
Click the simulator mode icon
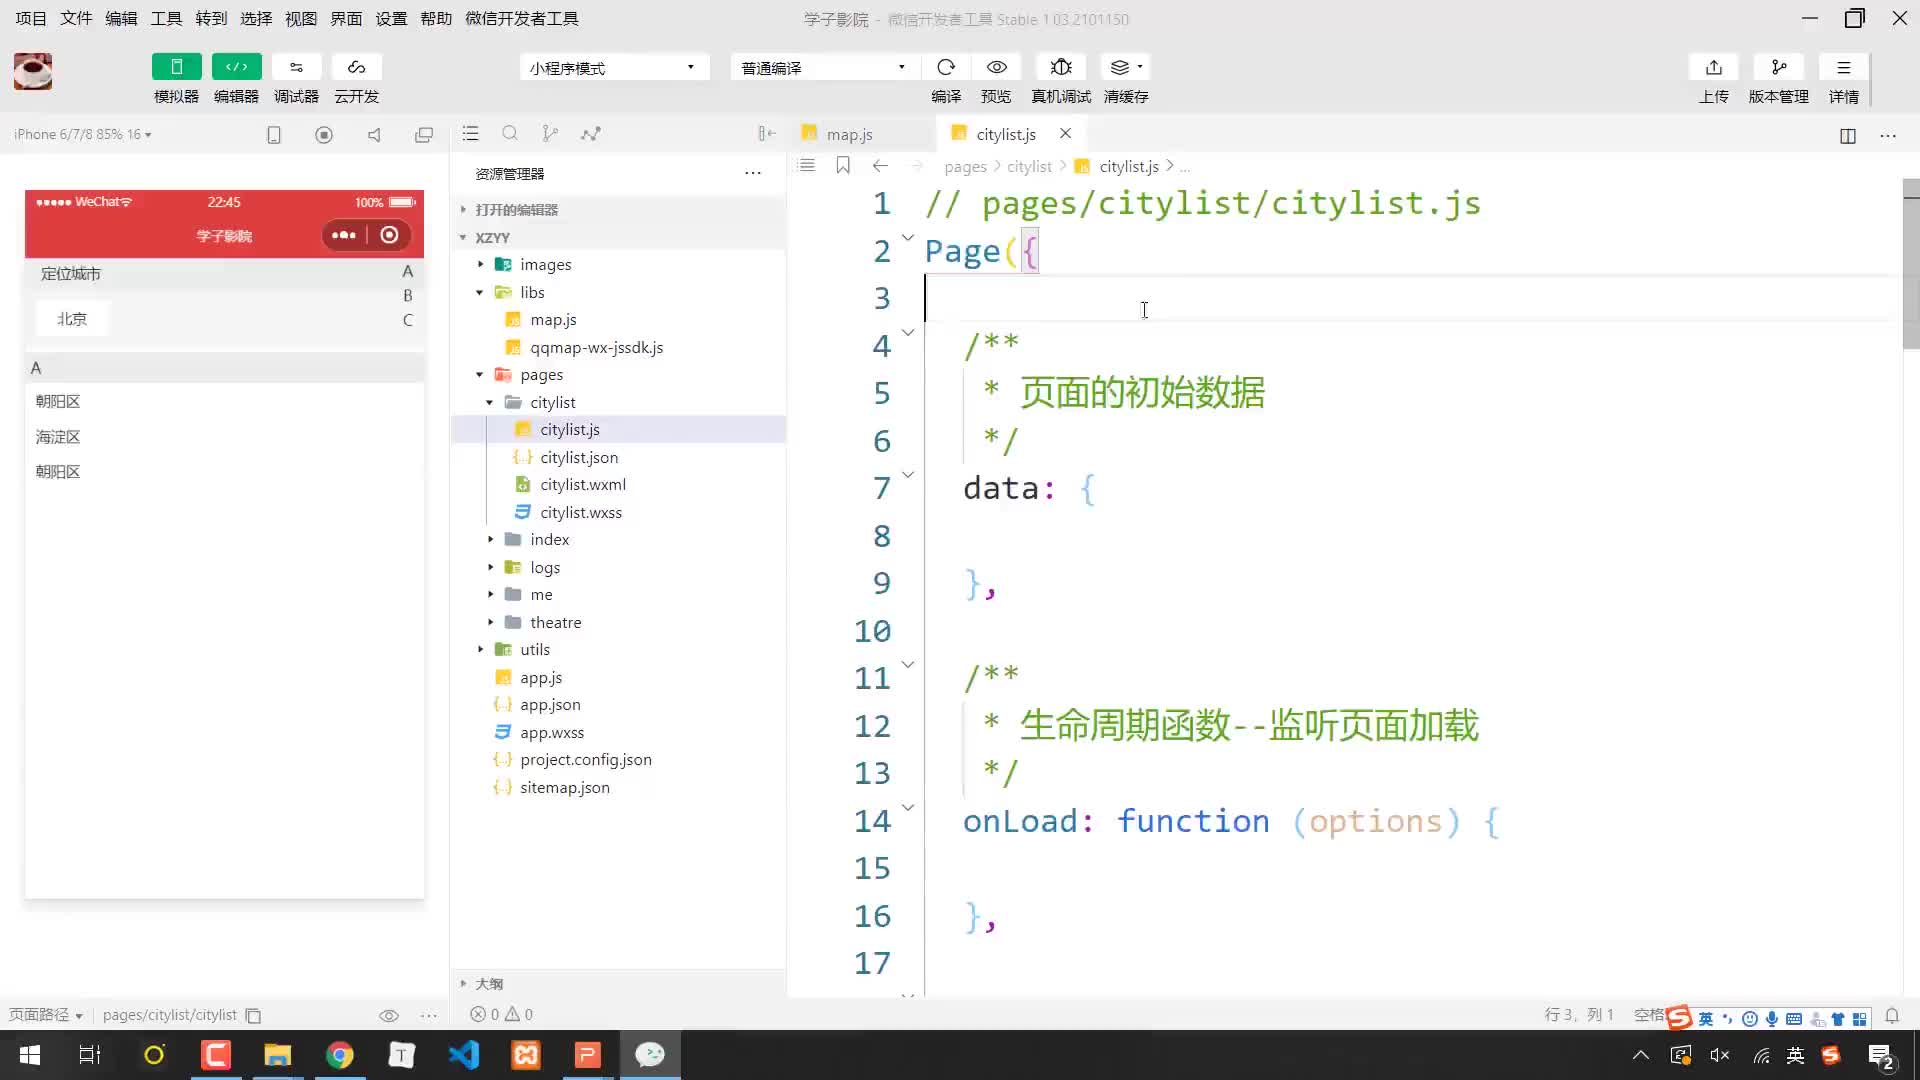(175, 67)
